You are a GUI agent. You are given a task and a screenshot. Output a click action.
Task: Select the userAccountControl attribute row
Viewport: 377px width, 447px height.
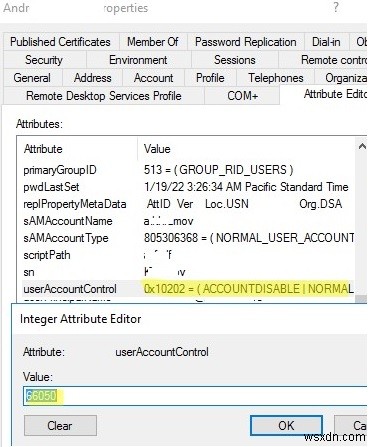(188, 289)
